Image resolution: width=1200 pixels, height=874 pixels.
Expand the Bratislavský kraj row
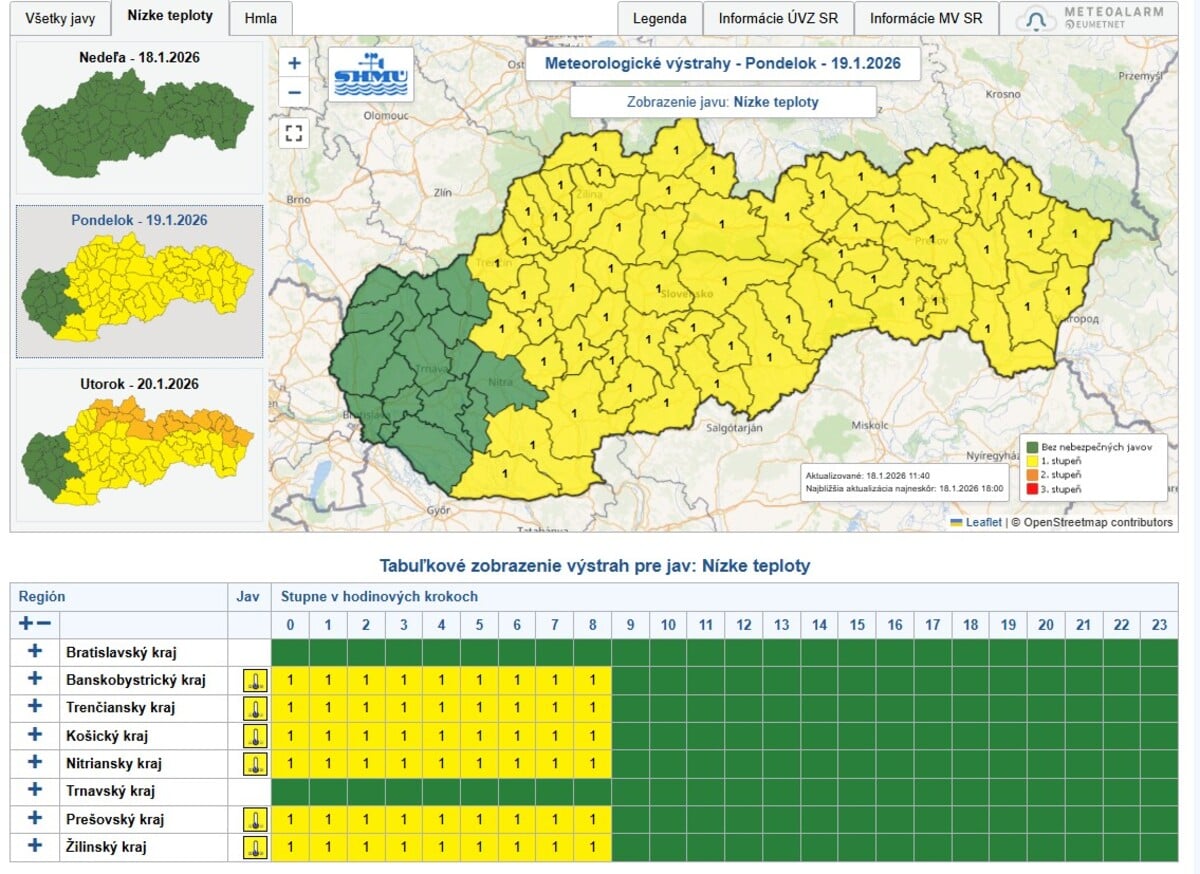35,652
